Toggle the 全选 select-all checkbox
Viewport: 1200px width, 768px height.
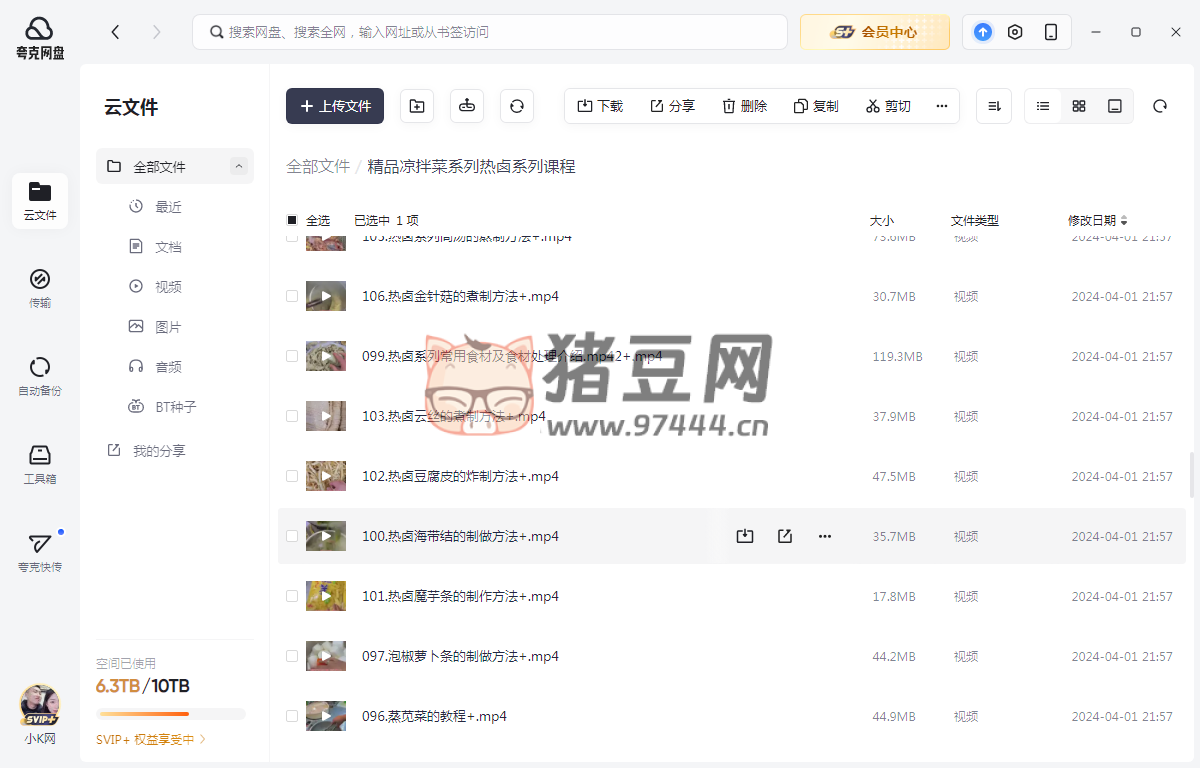292,220
